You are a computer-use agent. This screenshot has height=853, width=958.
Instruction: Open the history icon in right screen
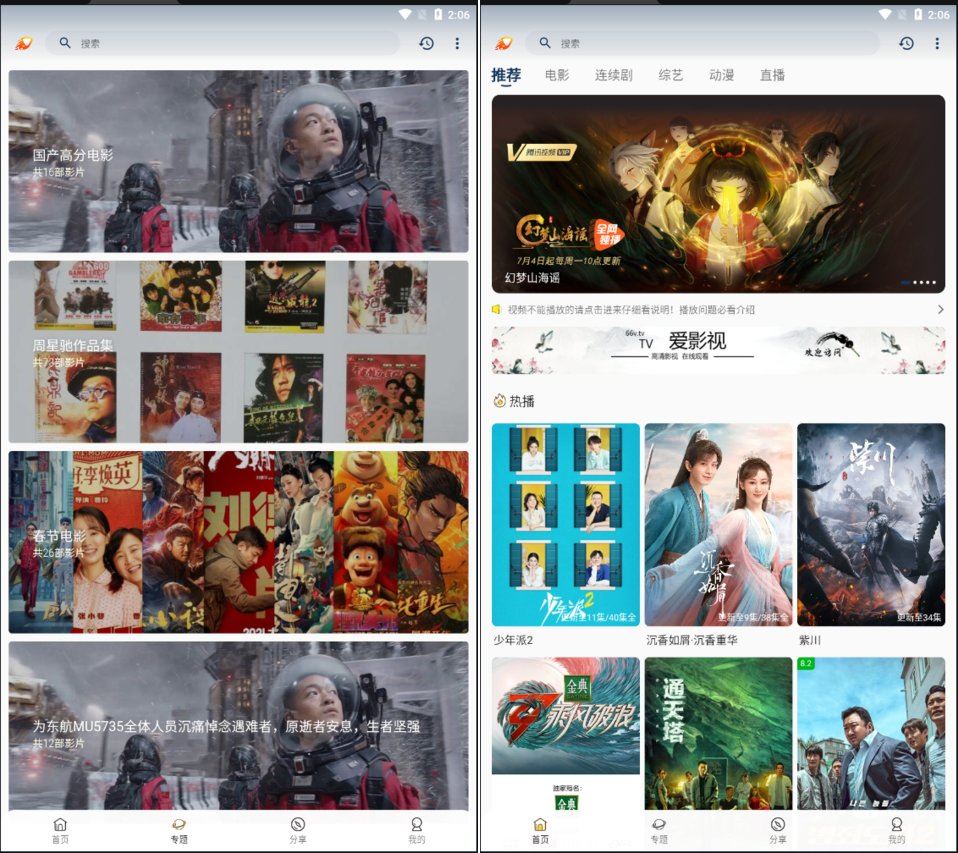tap(906, 43)
